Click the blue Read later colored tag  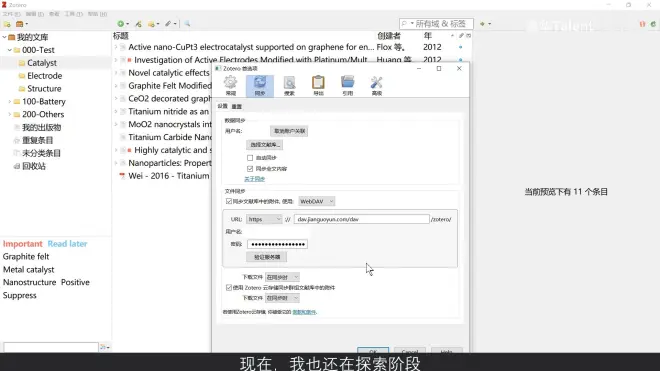(67, 244)
